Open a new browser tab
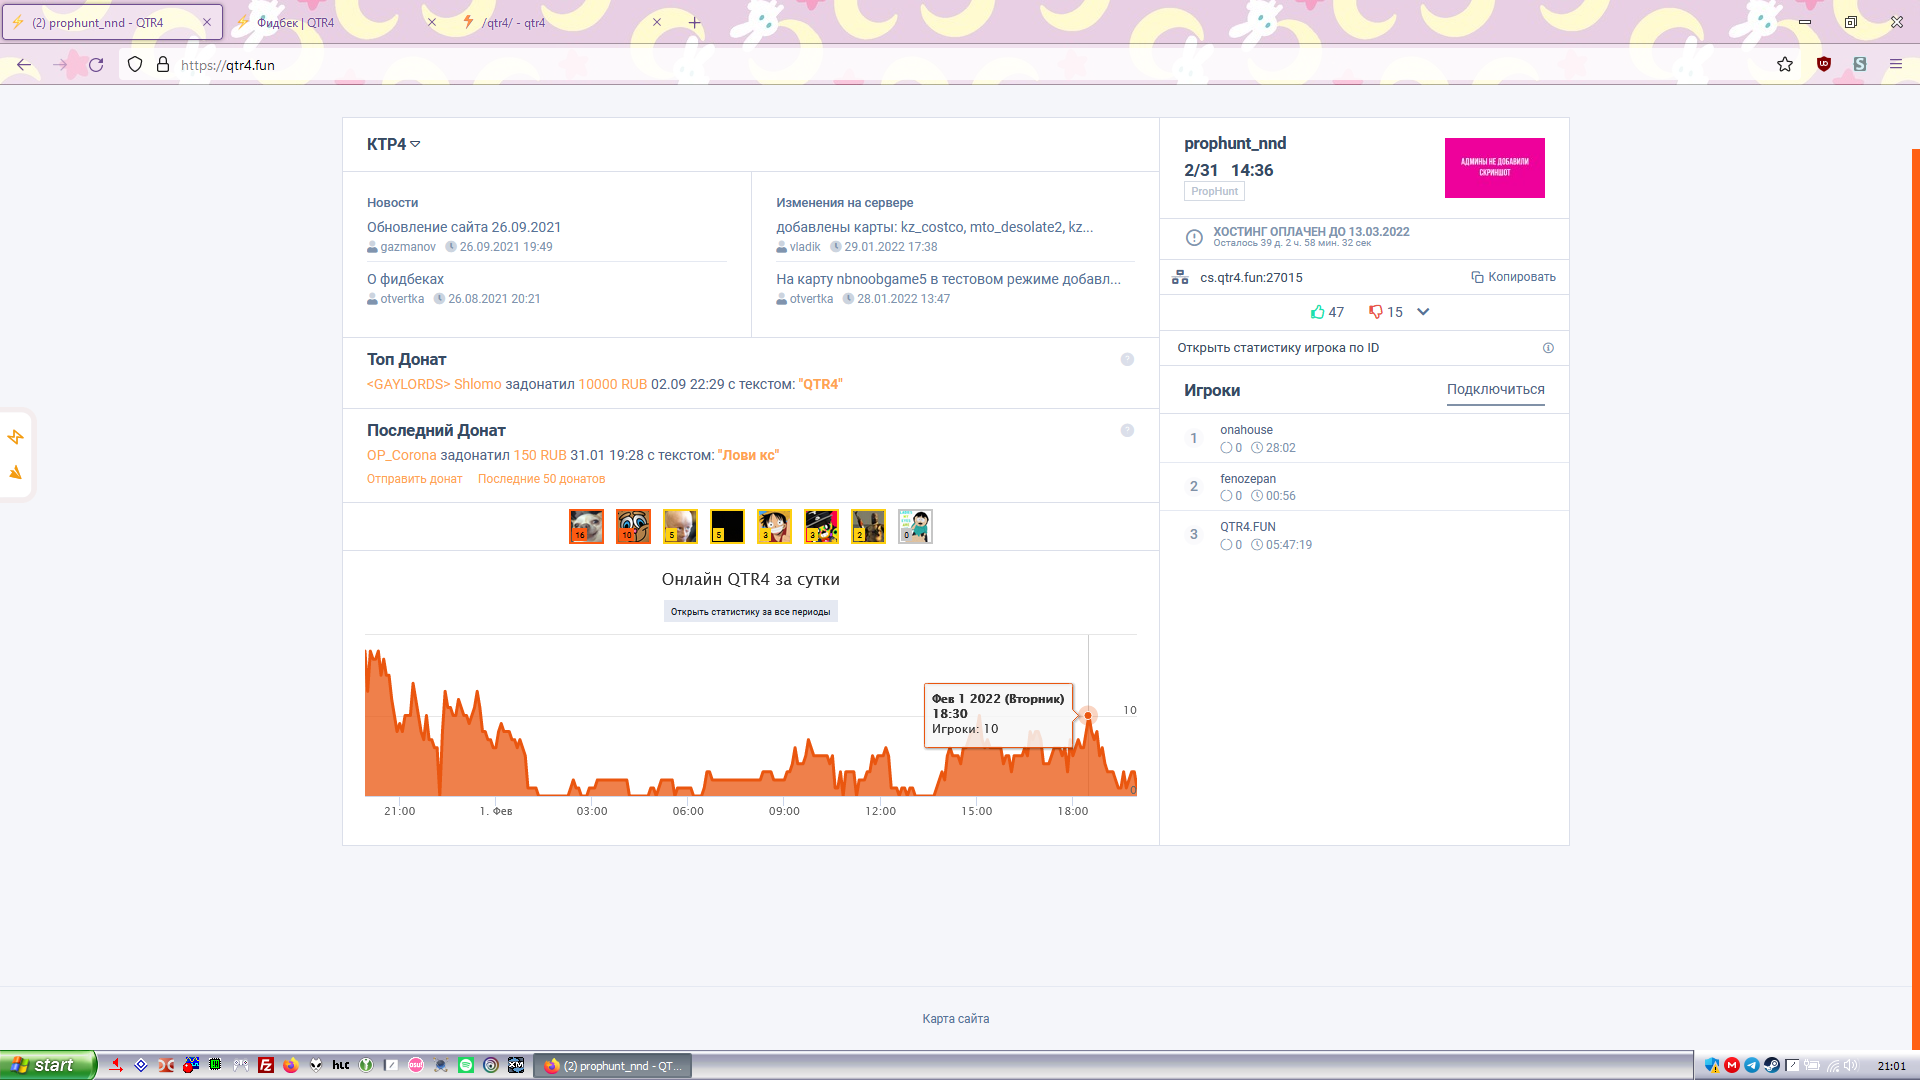 pyautogui.click(x=694, y=22)
